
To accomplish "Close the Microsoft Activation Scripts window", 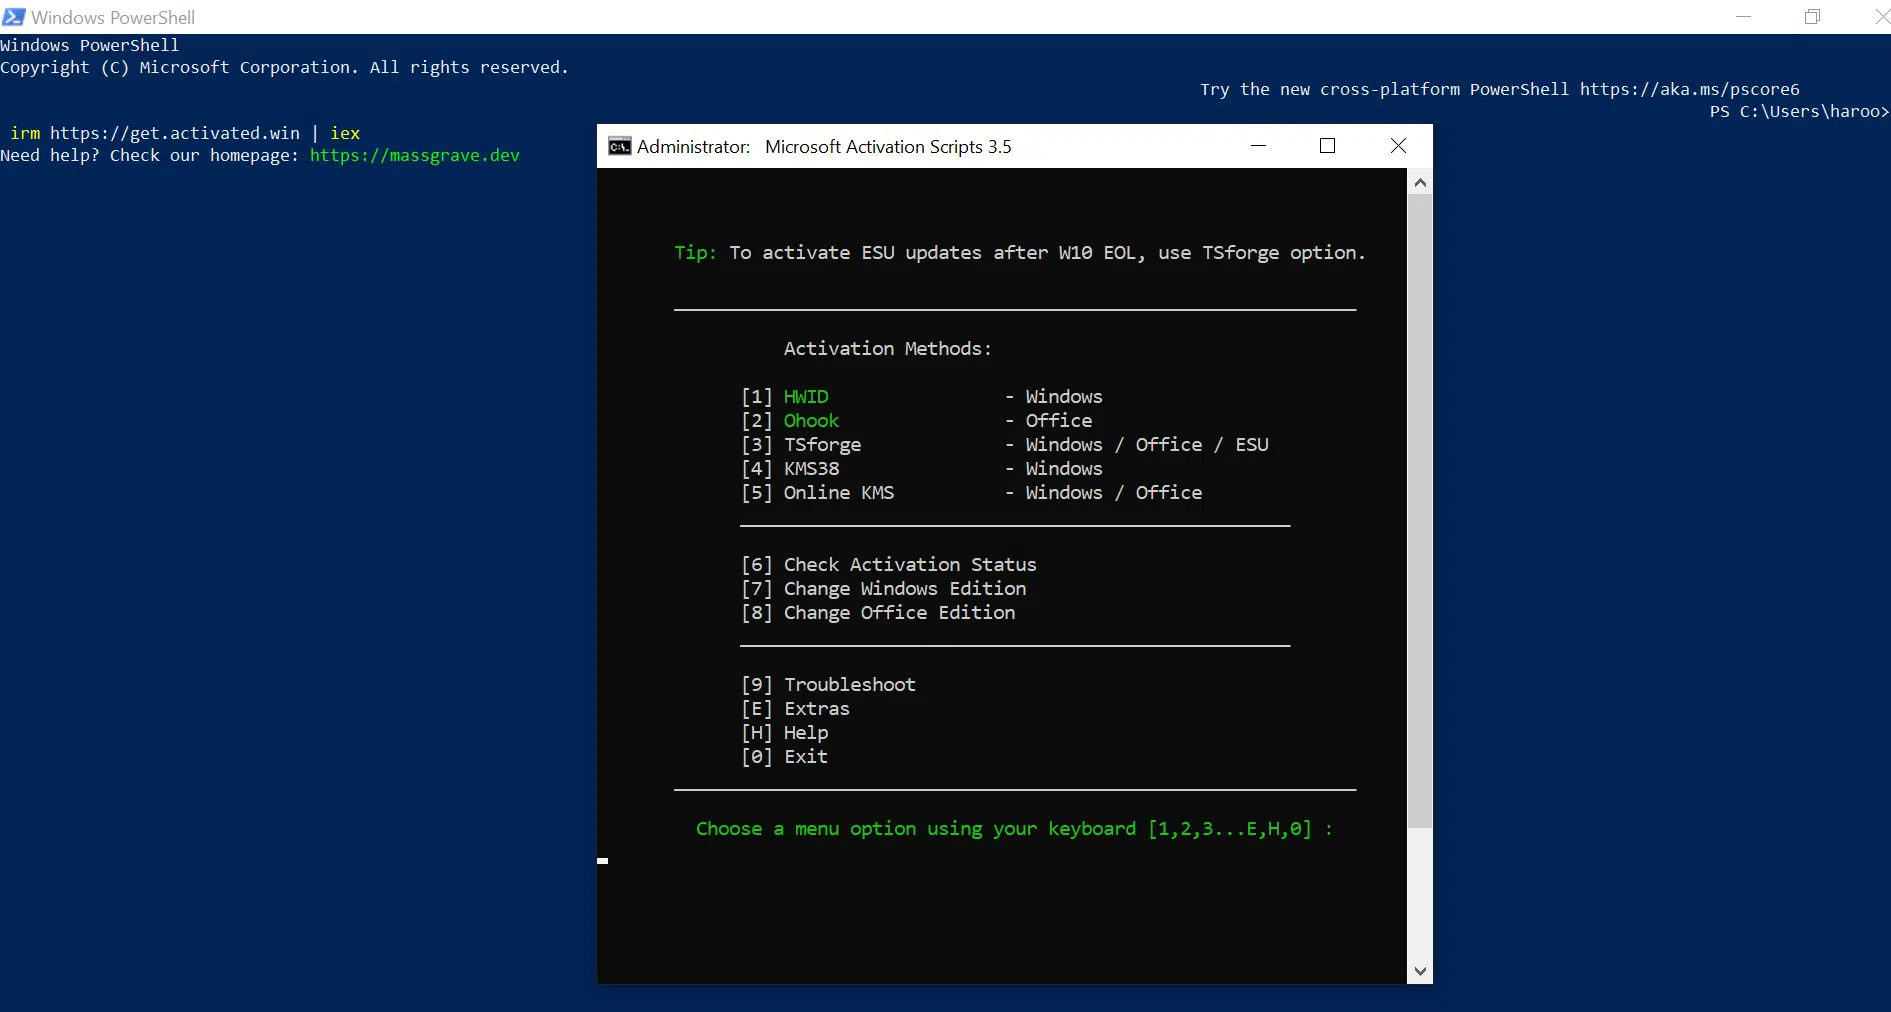I will [1398, 146].
